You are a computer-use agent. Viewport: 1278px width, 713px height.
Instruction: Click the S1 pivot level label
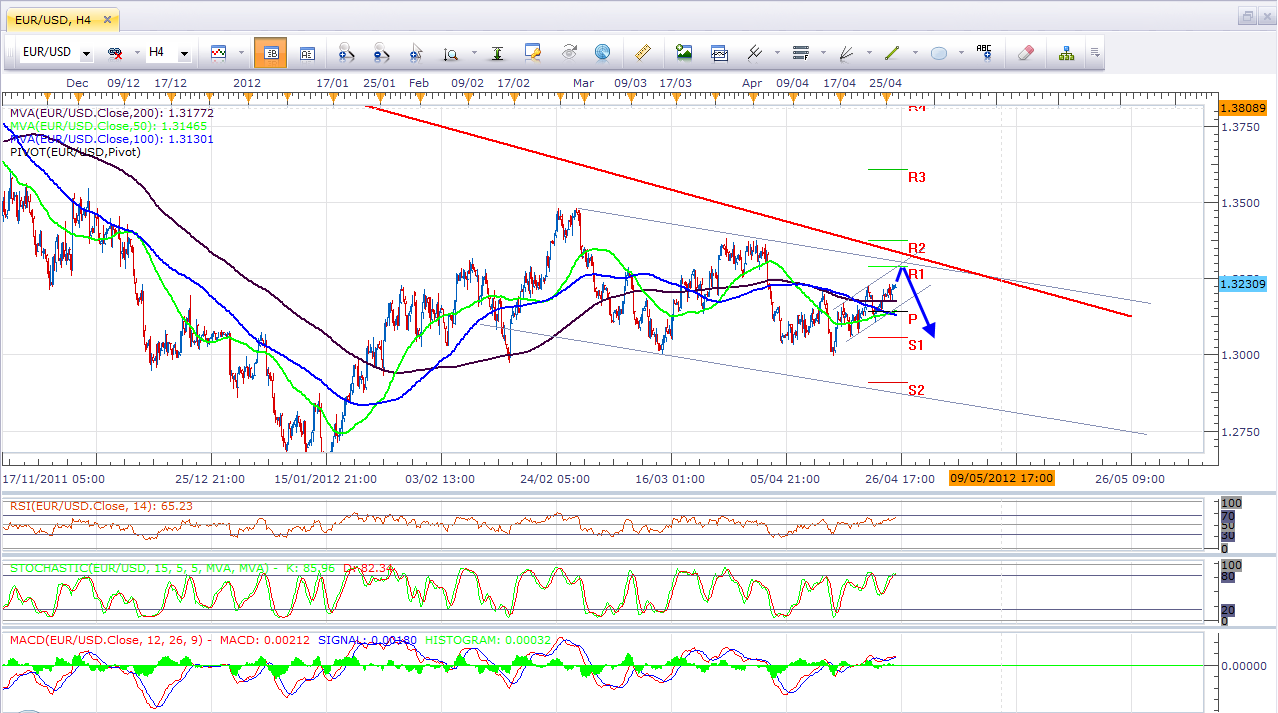tap(916, 345)
